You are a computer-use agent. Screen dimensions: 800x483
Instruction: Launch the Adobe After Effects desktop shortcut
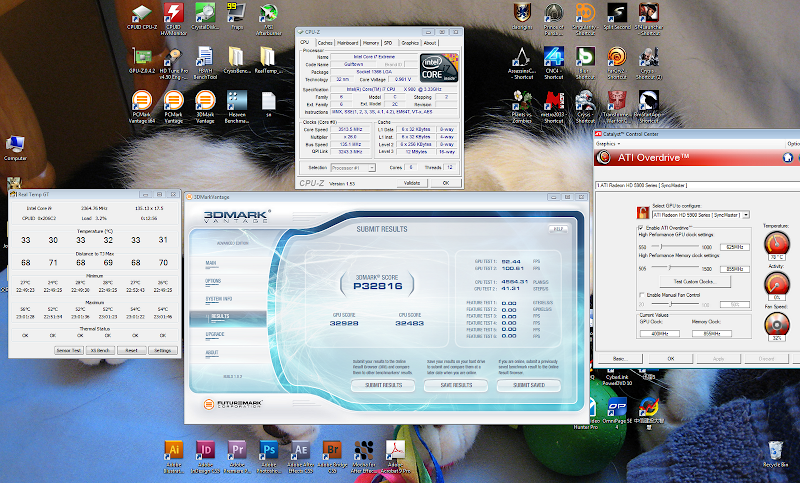[300, 456]
